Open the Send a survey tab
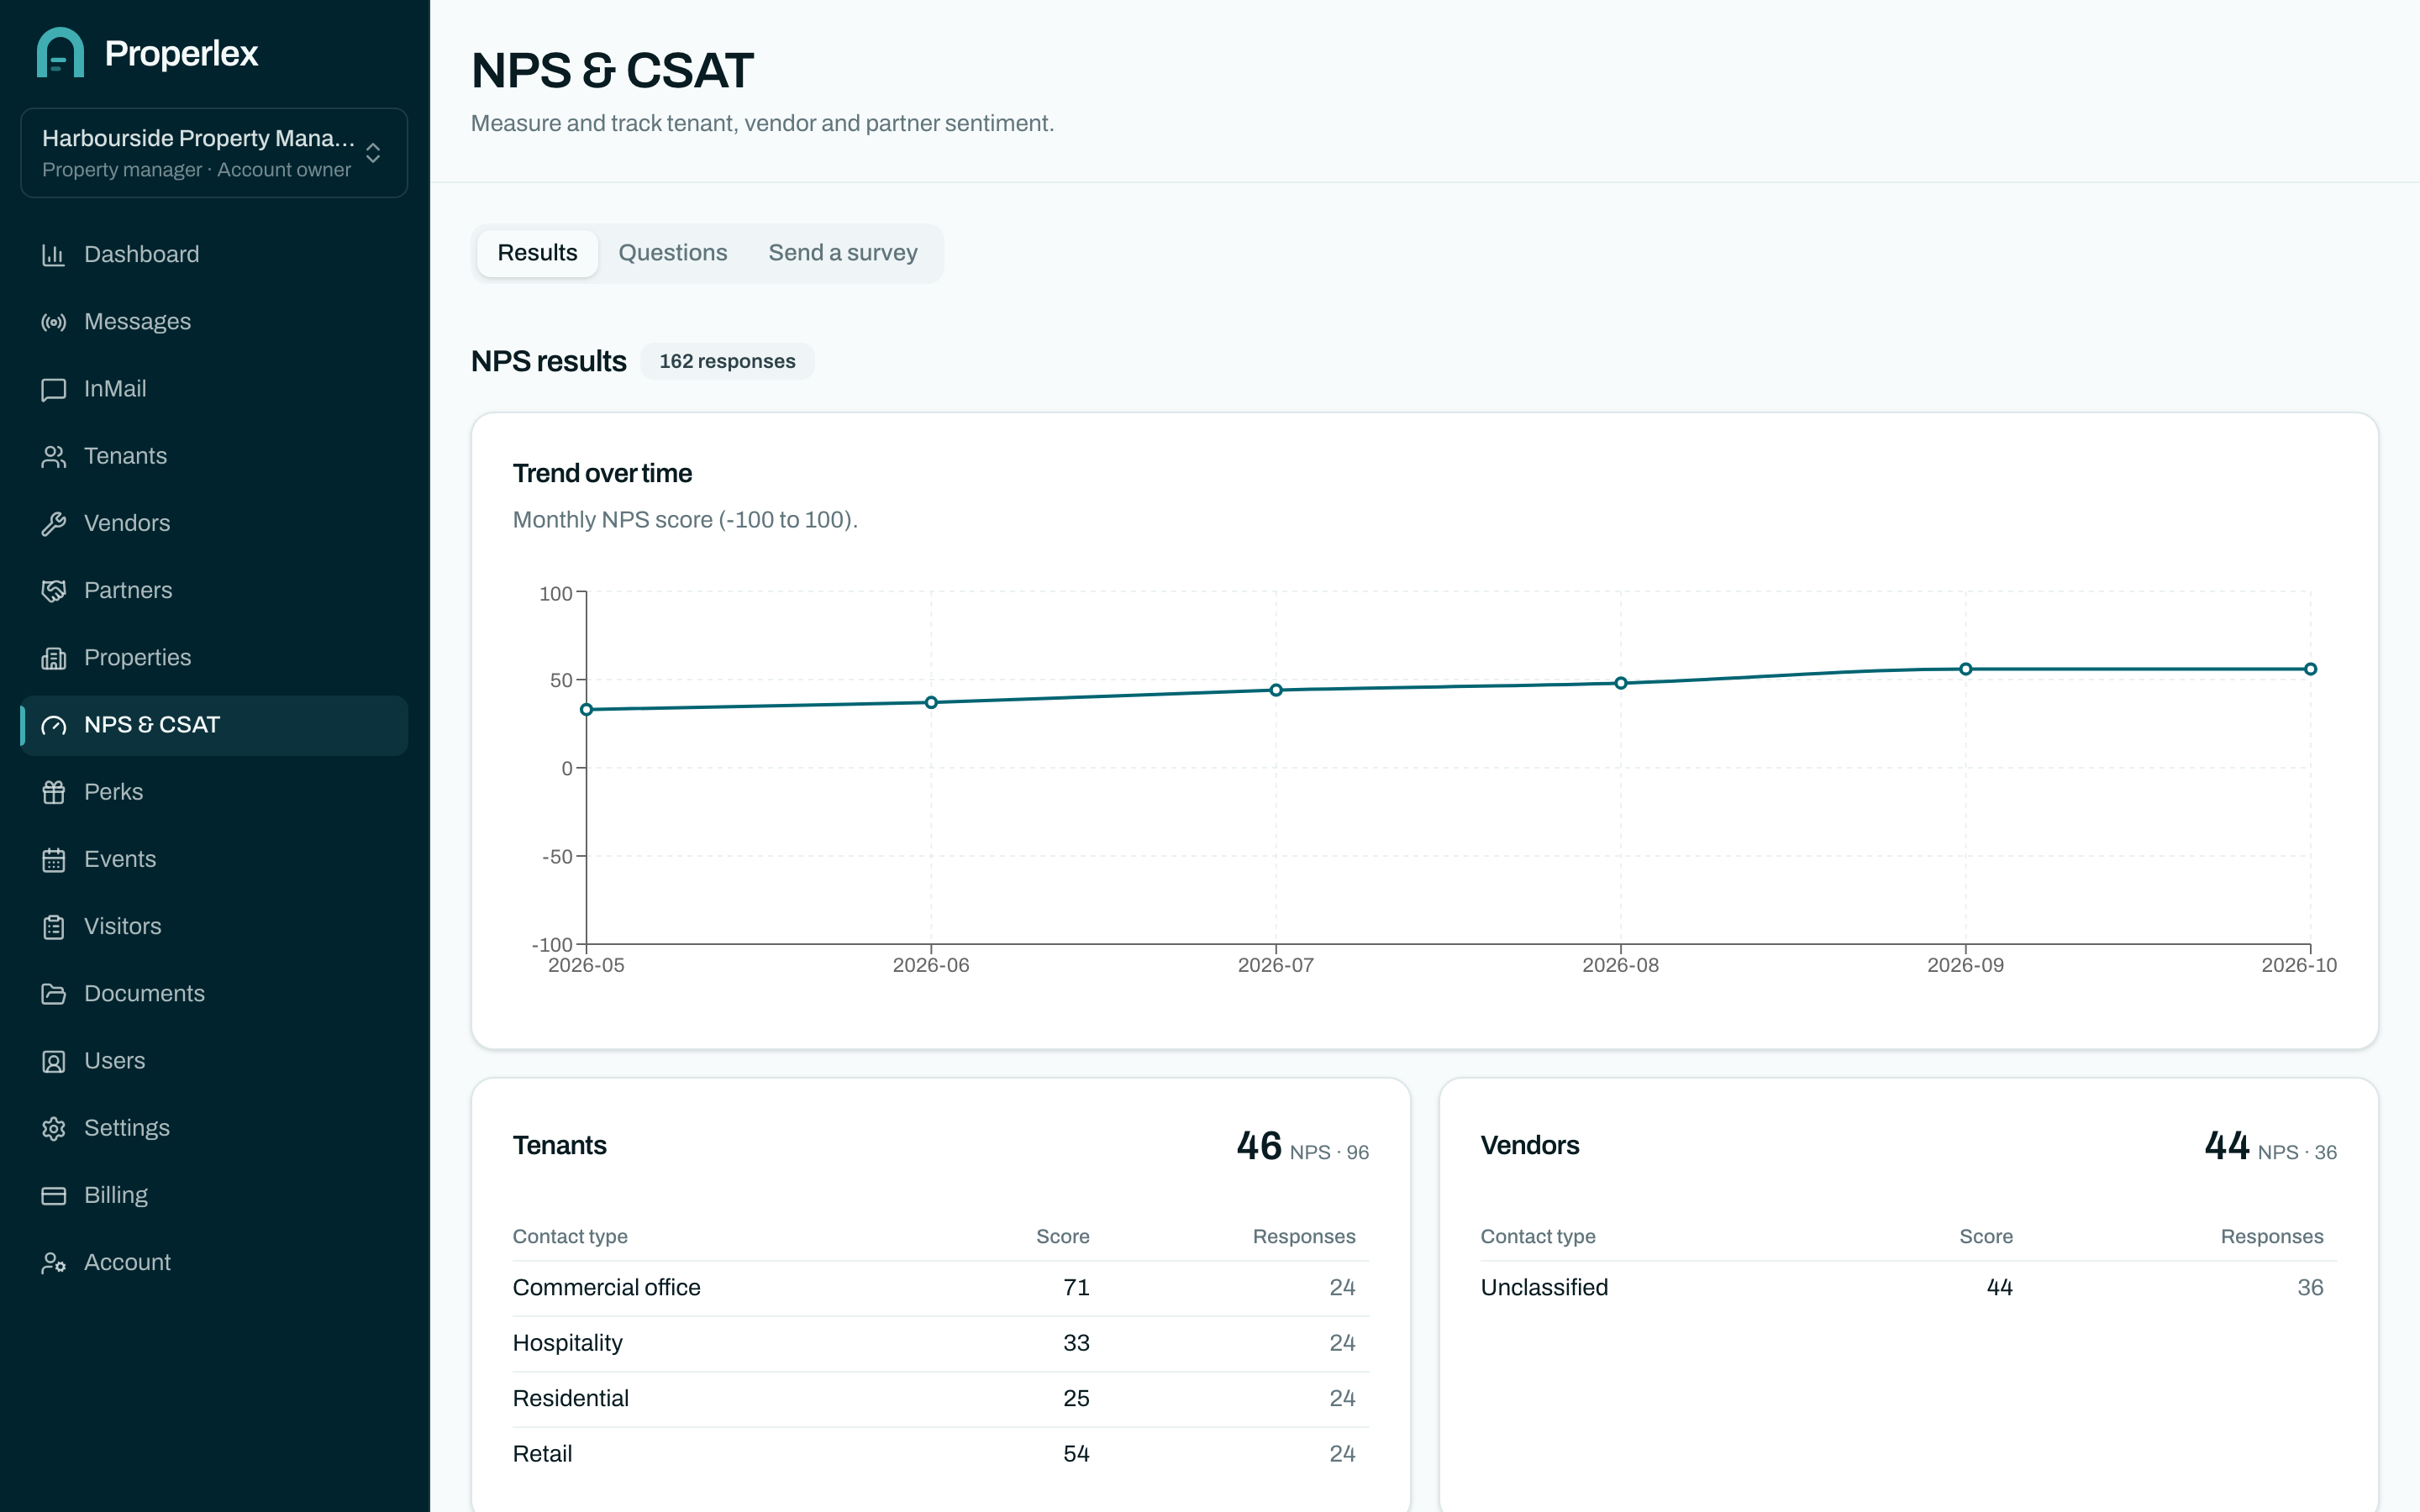 coord(842,253)
